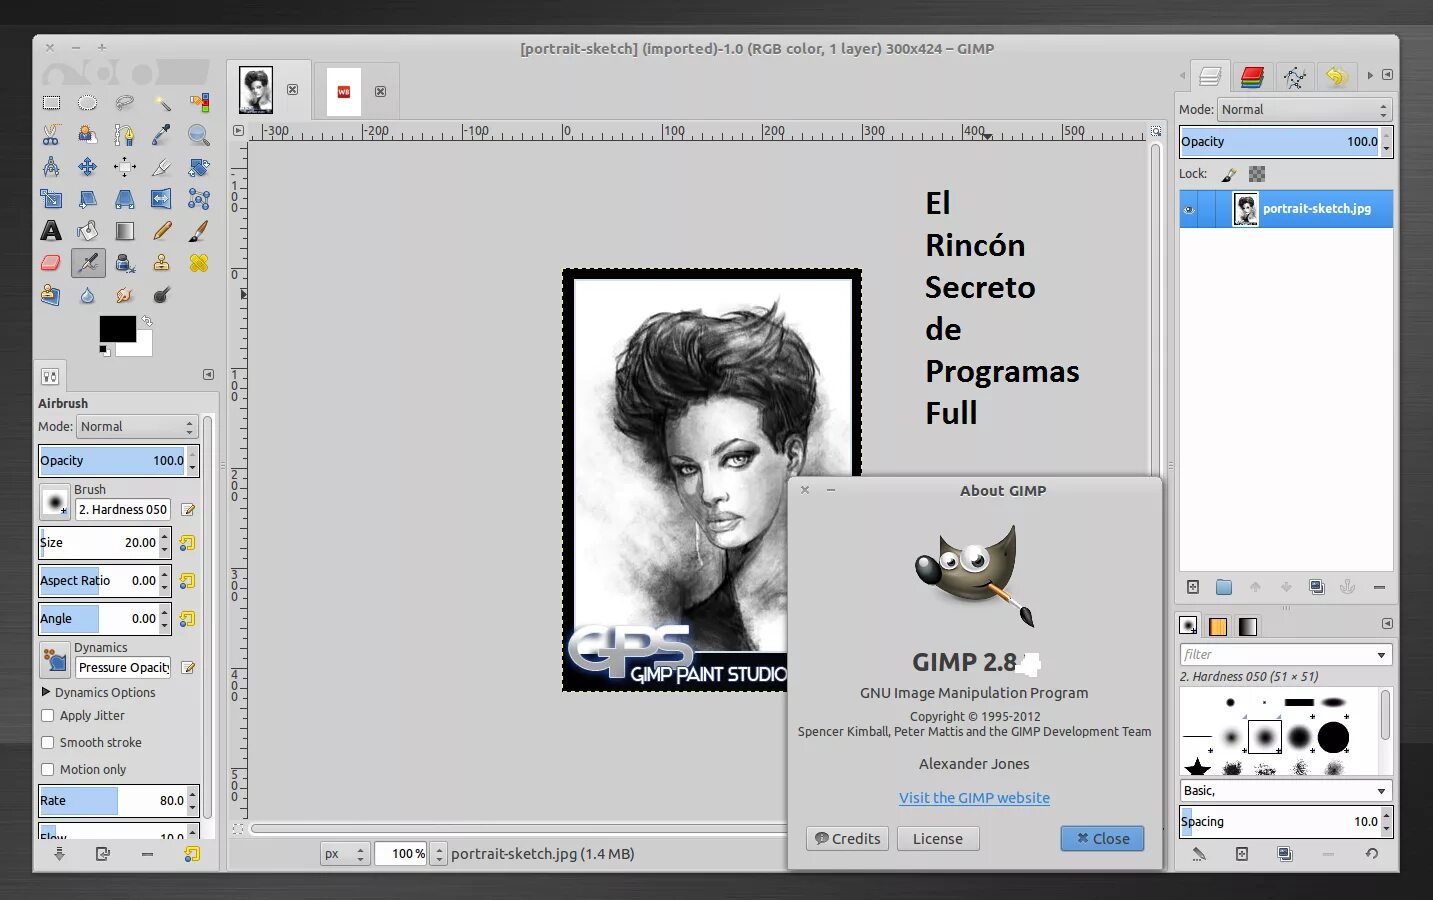The image size is (1433, 900).
Task: Click the Credits button
Action: (848, 839)
